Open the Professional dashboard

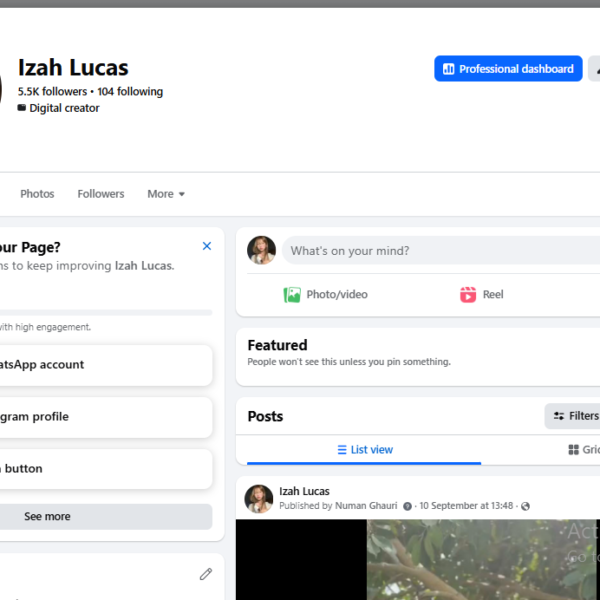508,68
